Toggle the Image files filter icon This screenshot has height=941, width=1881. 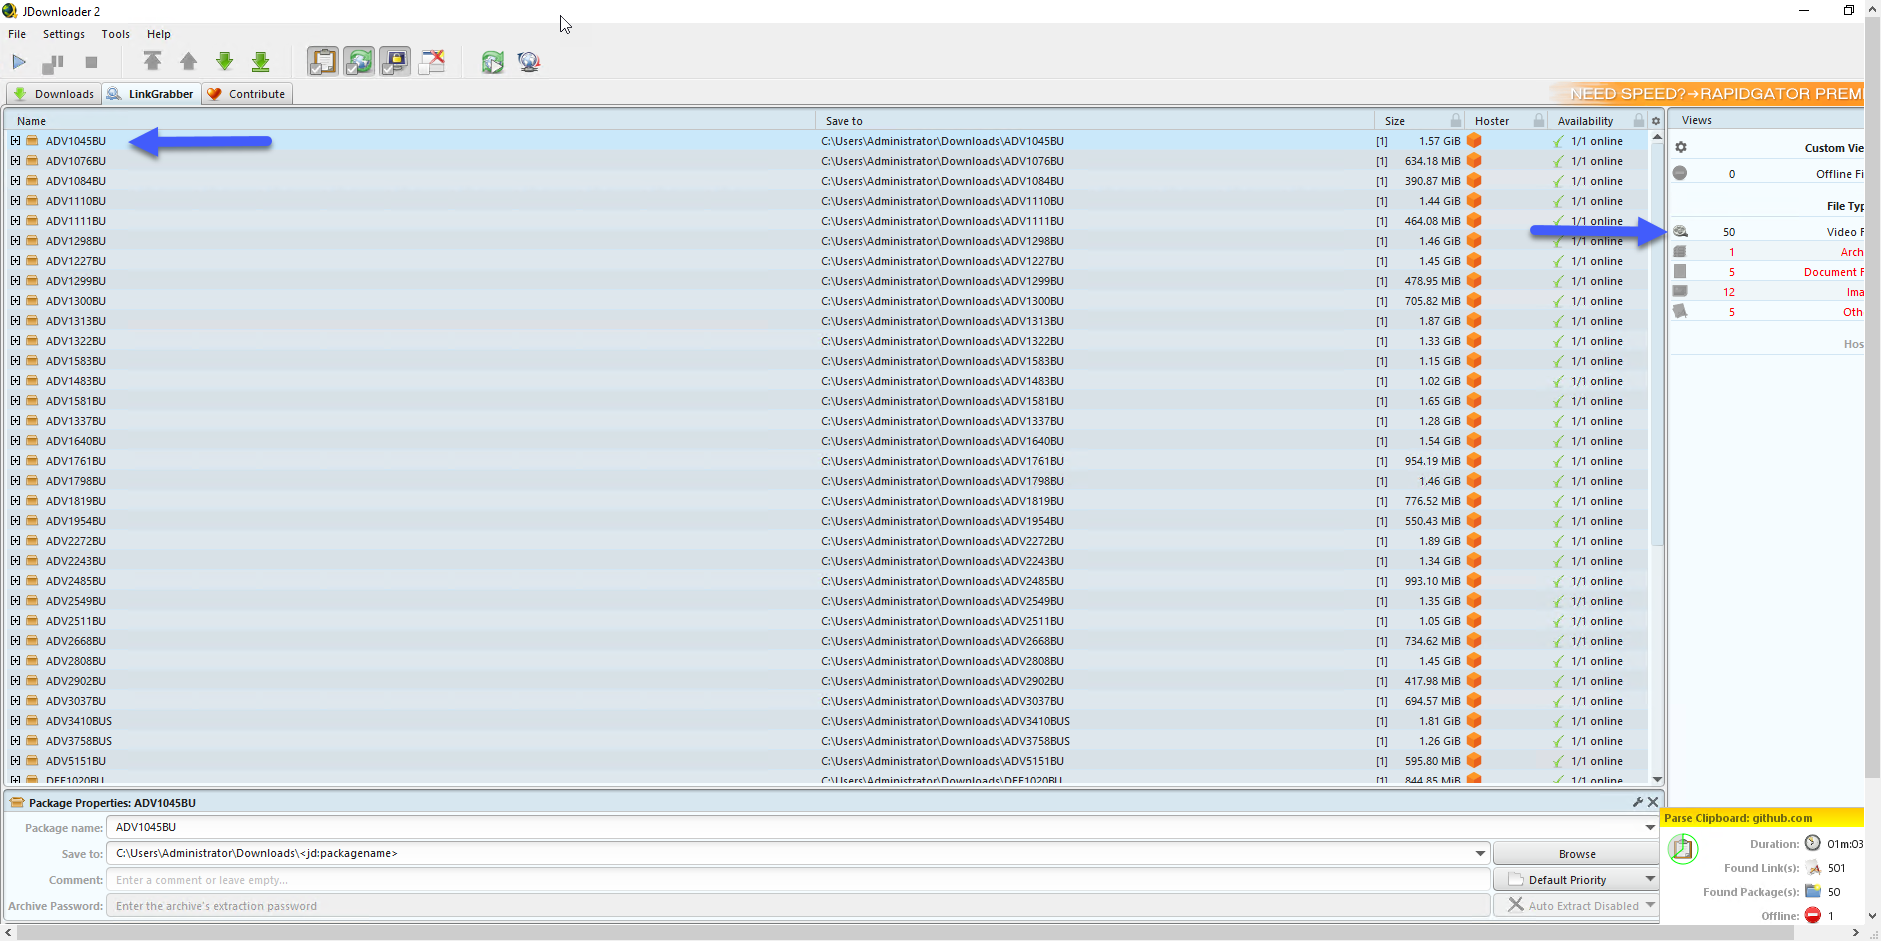click(x=1680, y=291)
